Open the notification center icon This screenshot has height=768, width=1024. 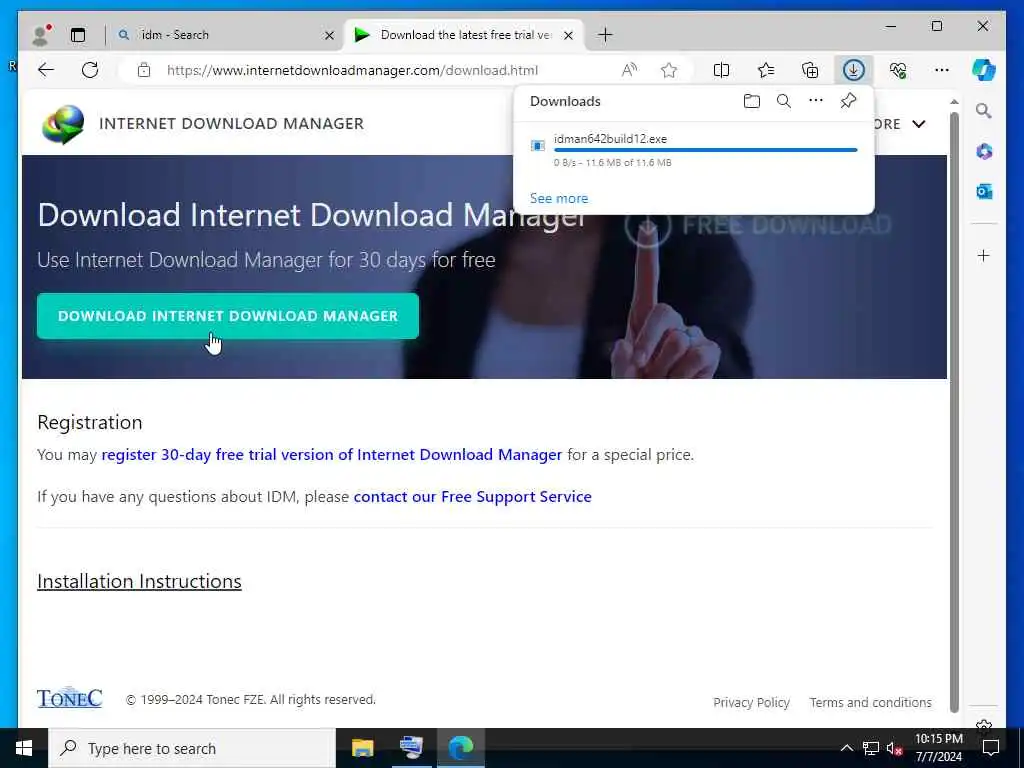pyautogui.click(x=991, y=748)
